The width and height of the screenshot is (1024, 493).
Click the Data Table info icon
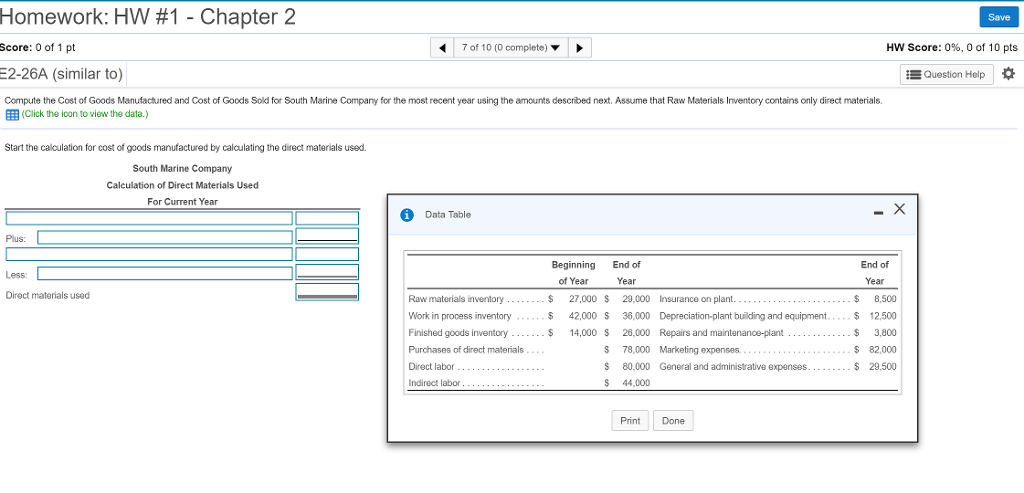coord(407,215)
